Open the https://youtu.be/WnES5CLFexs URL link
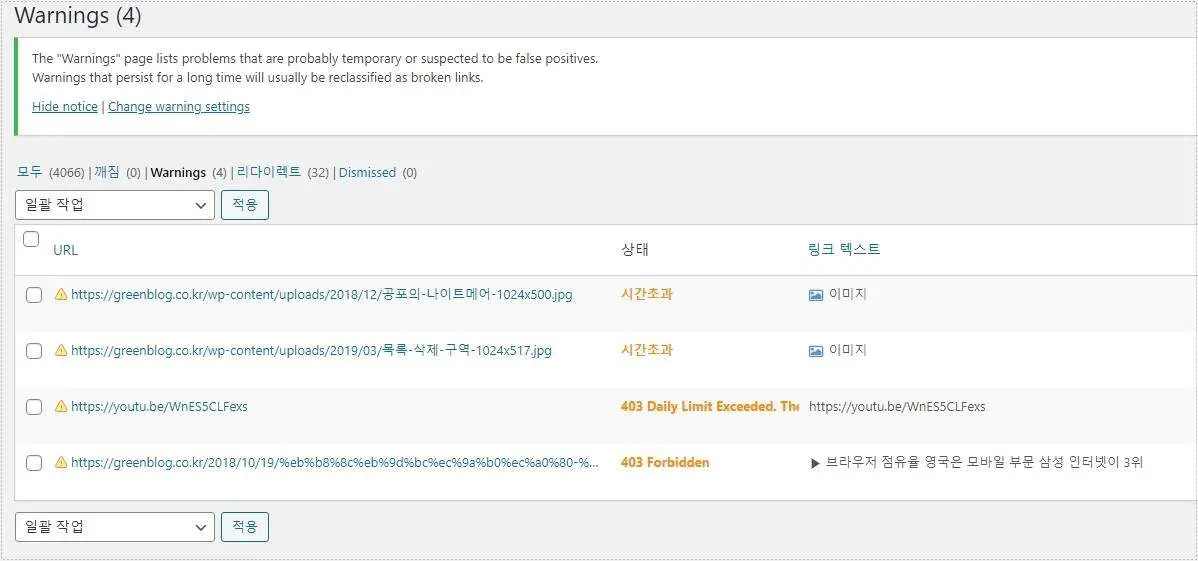 pyautogui.click(x=159, y=407)
